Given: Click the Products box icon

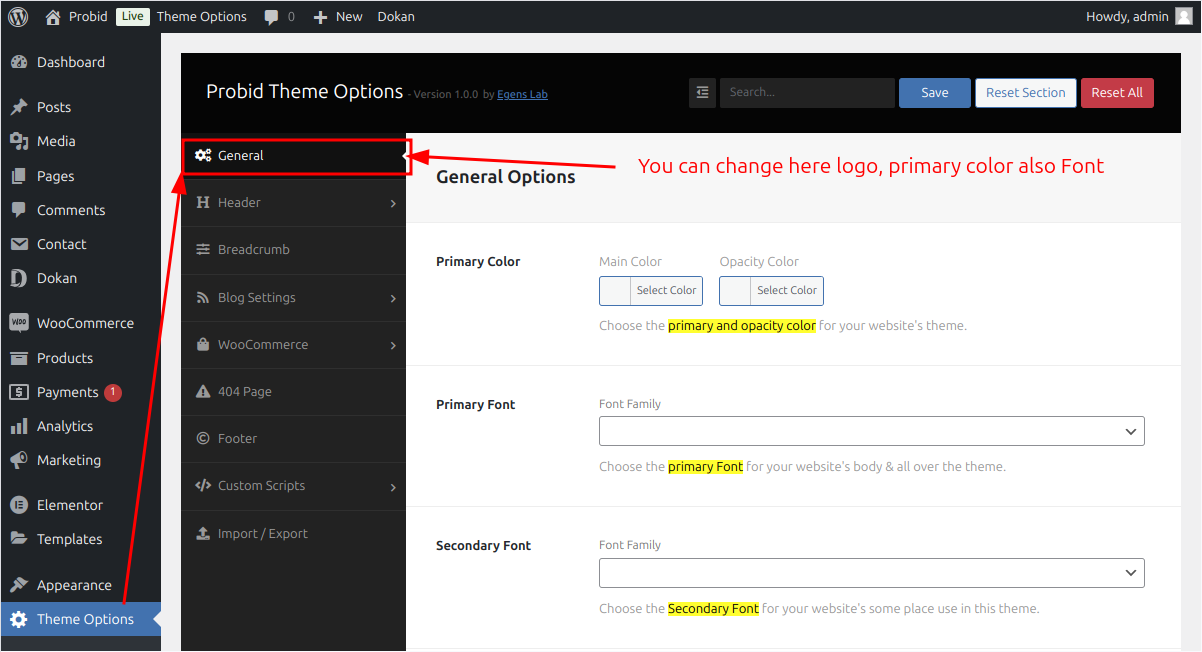Looking at the screenshot, I should (x=19, y=358).
